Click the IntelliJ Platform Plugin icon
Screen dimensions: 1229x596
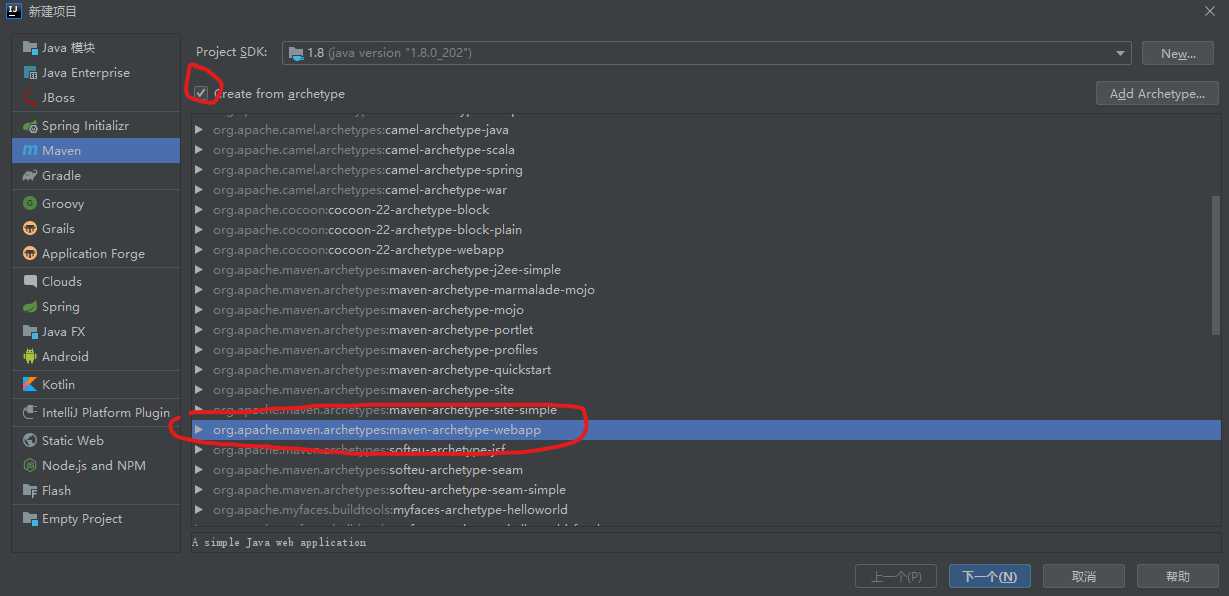30,413
